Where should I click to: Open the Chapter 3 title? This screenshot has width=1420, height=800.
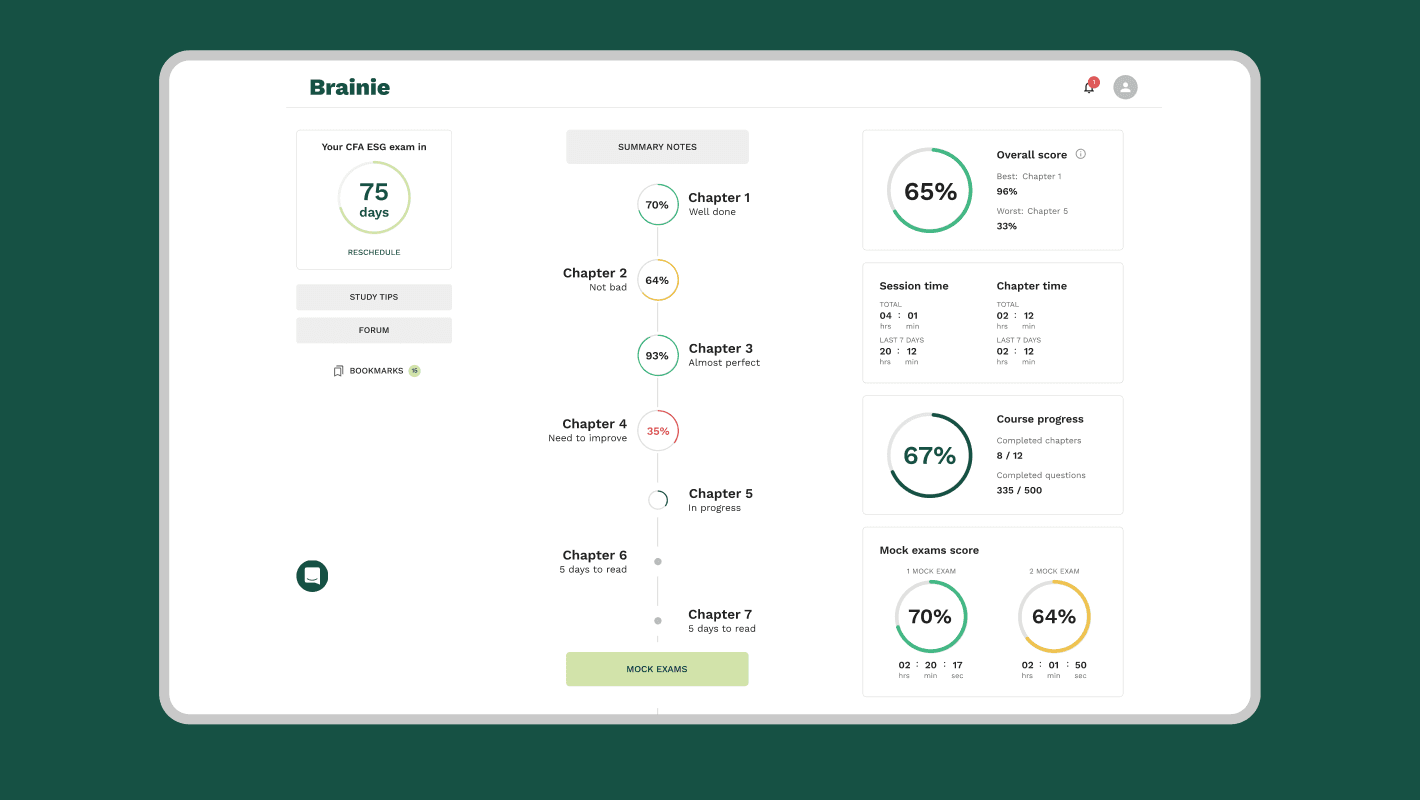pyautogui.click(x=721, y=348)
